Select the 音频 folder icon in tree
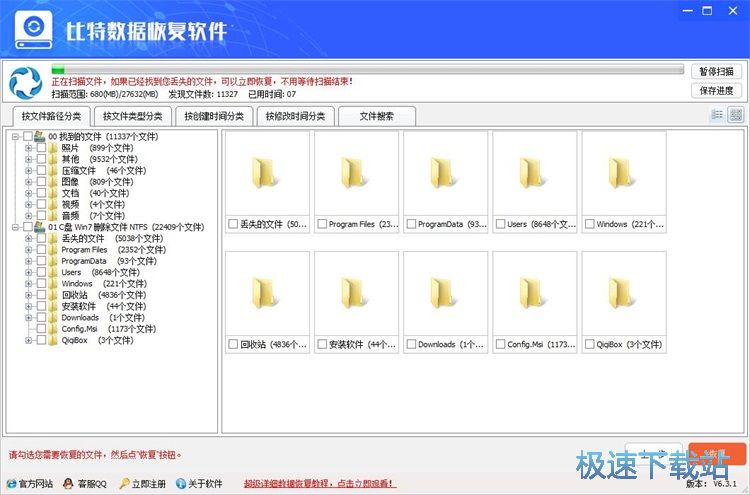The image size is (750, 495). [53, 216]
